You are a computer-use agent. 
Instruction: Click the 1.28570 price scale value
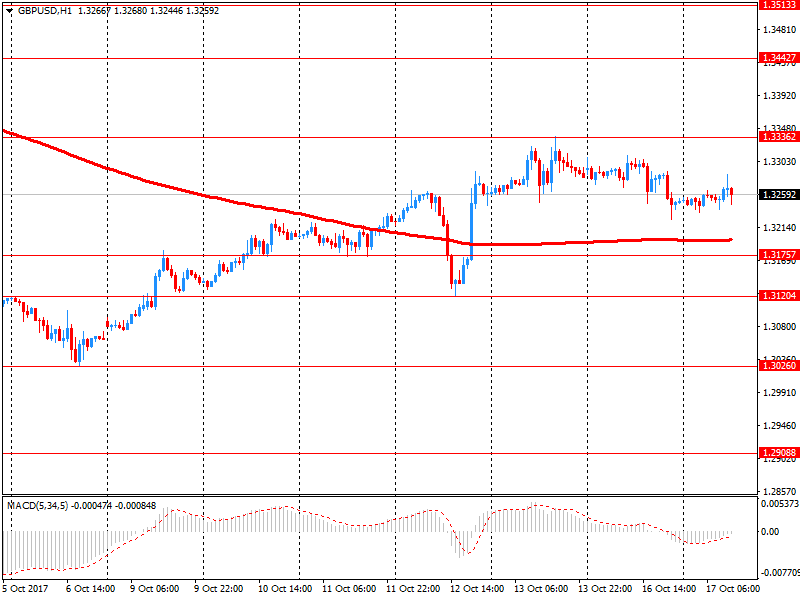[x=780, y=492]
